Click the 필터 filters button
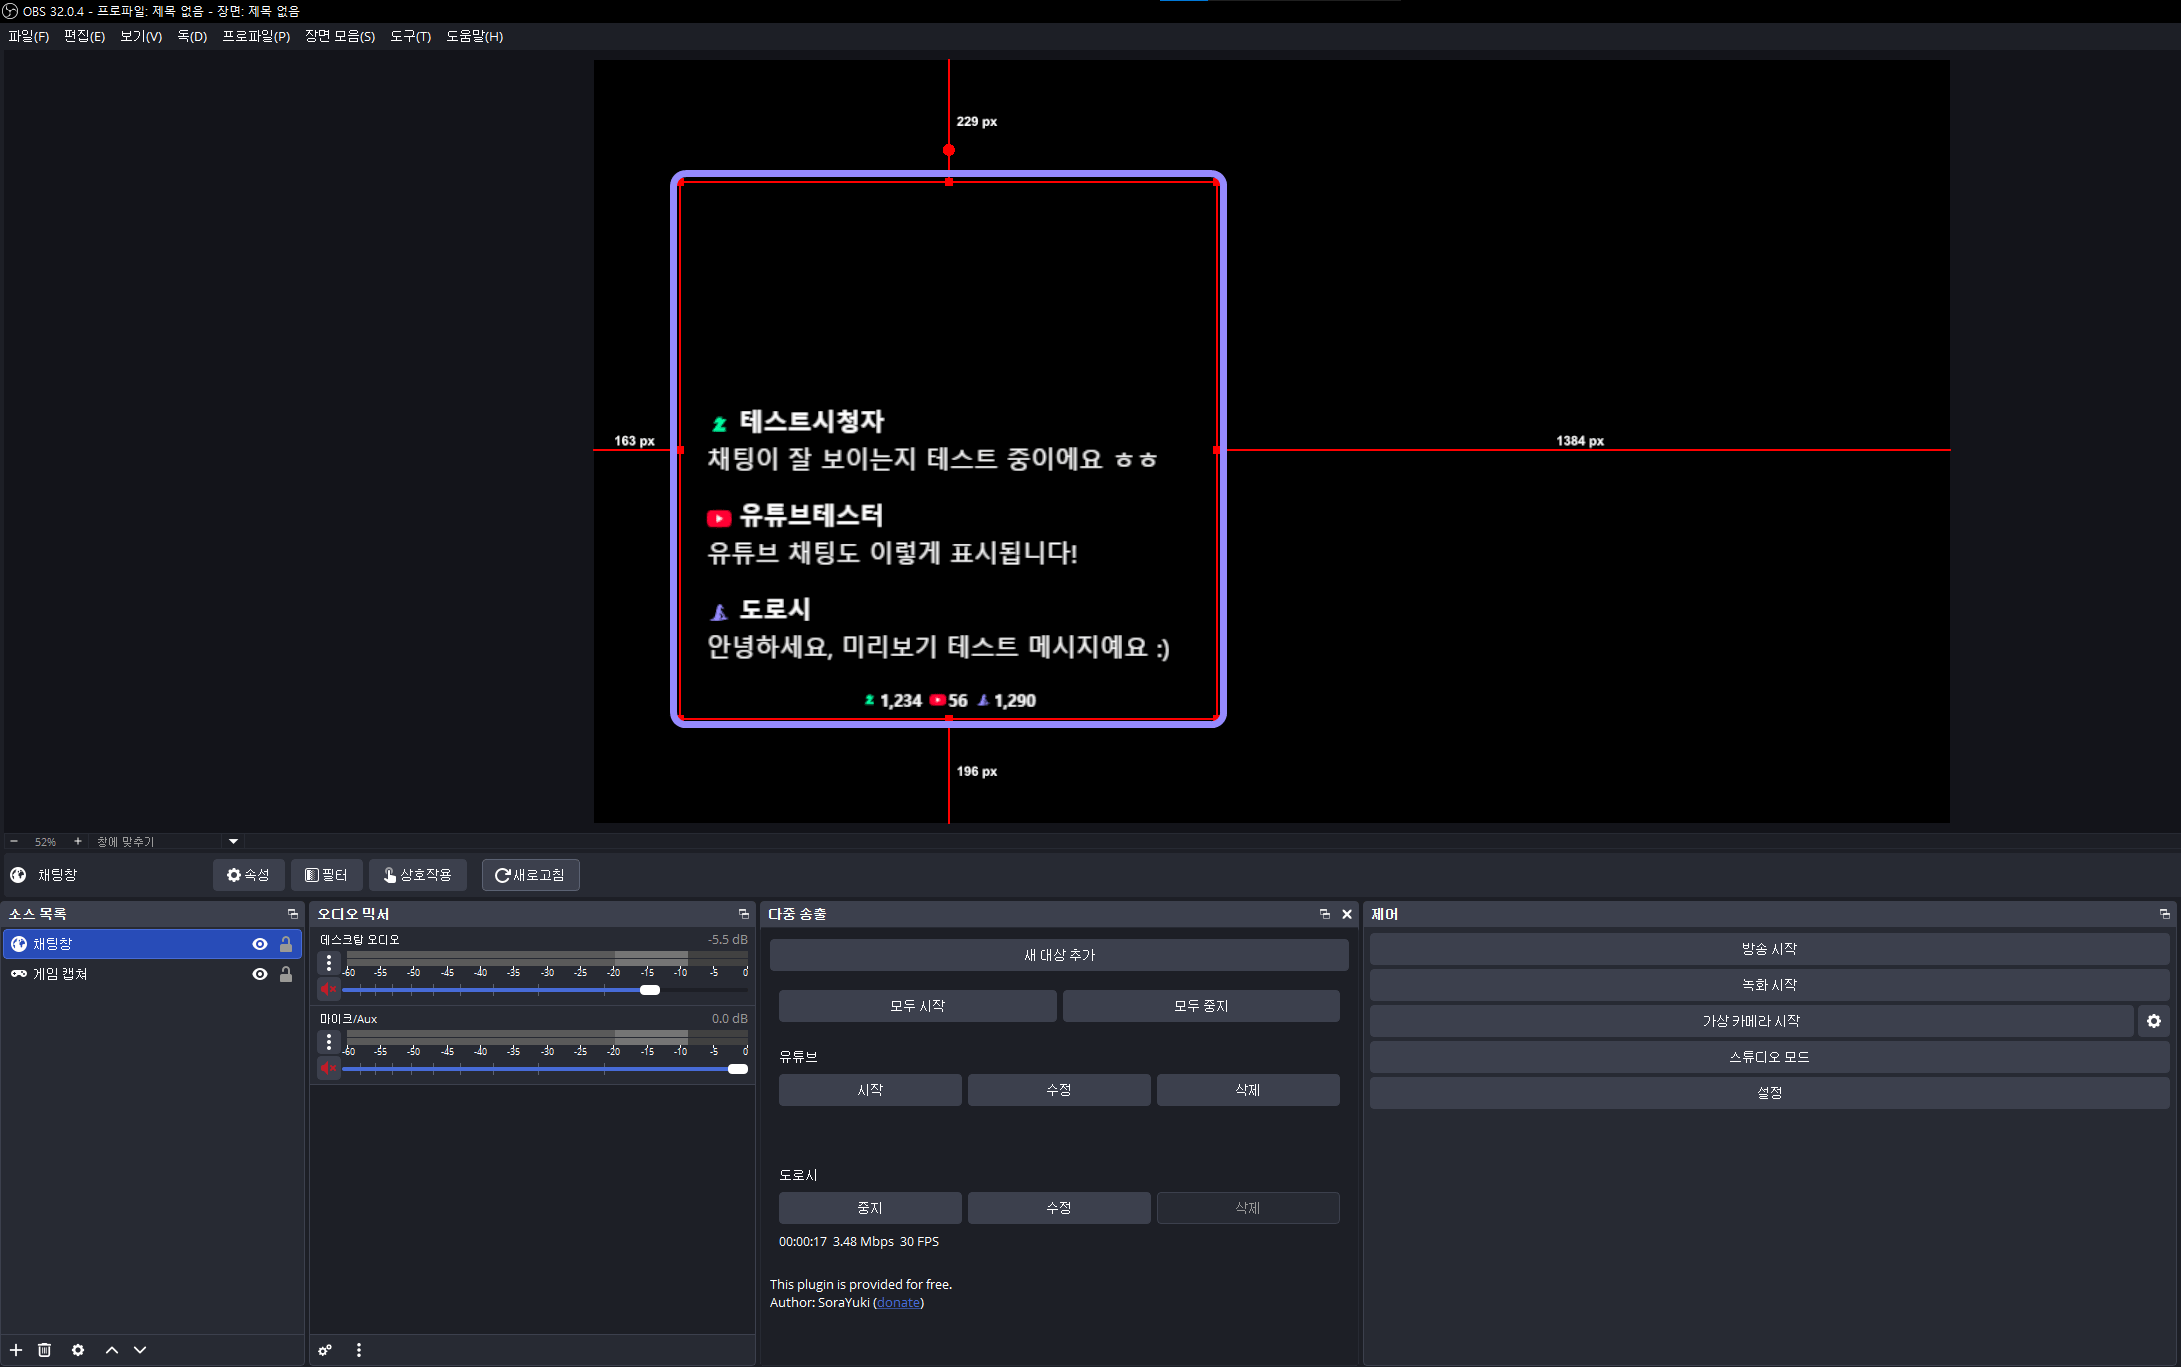 326,875
